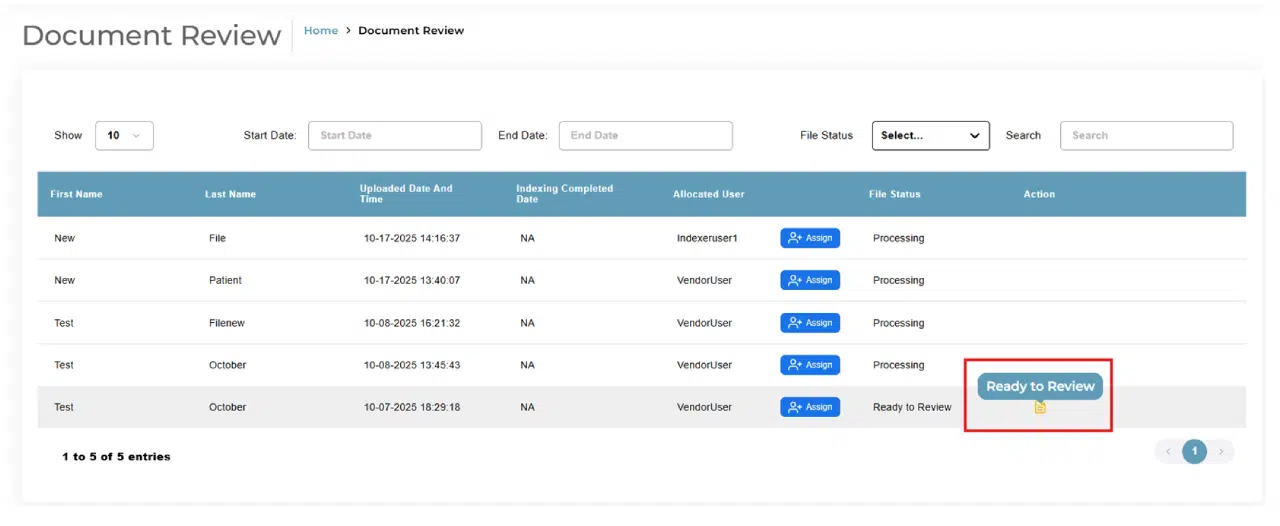Click the document review icon in Action column
Viewport: 1280px width, 526px height.
[x=1040, y=407]
